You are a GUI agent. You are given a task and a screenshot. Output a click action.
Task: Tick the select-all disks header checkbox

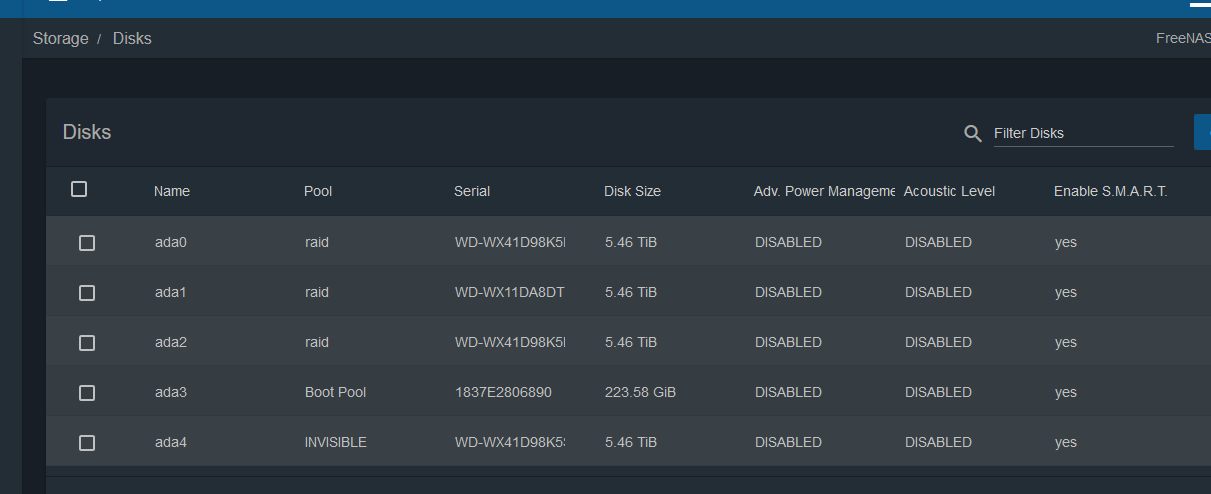(79, 189)
